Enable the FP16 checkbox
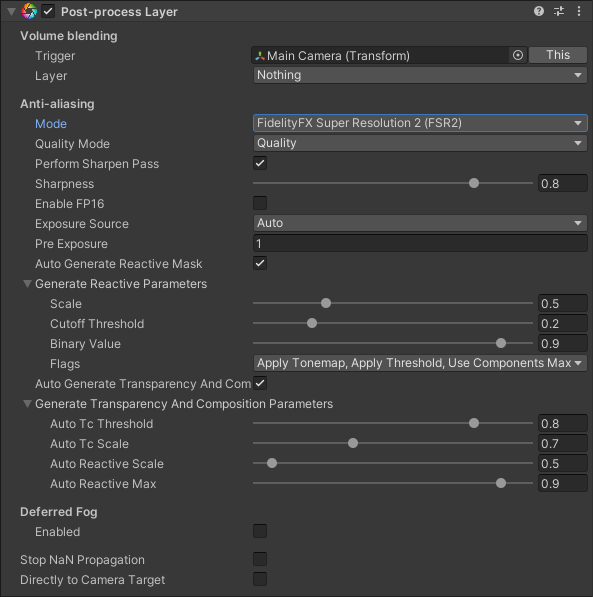Image resolution: width=593 pixels, height=597 pixels. [x=260, y=203]
